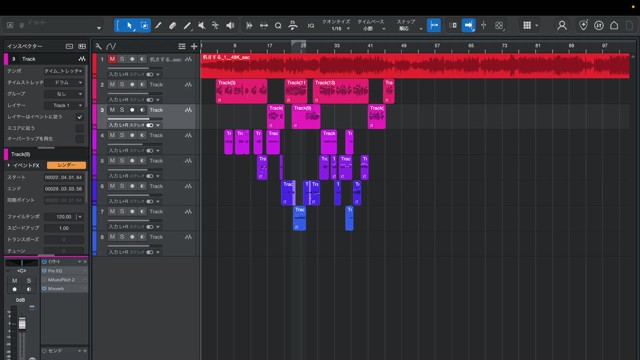This screenshot has height=360, width=640.
Task: Click the waveform icon on track 5
Action: [x=188, y=161]
